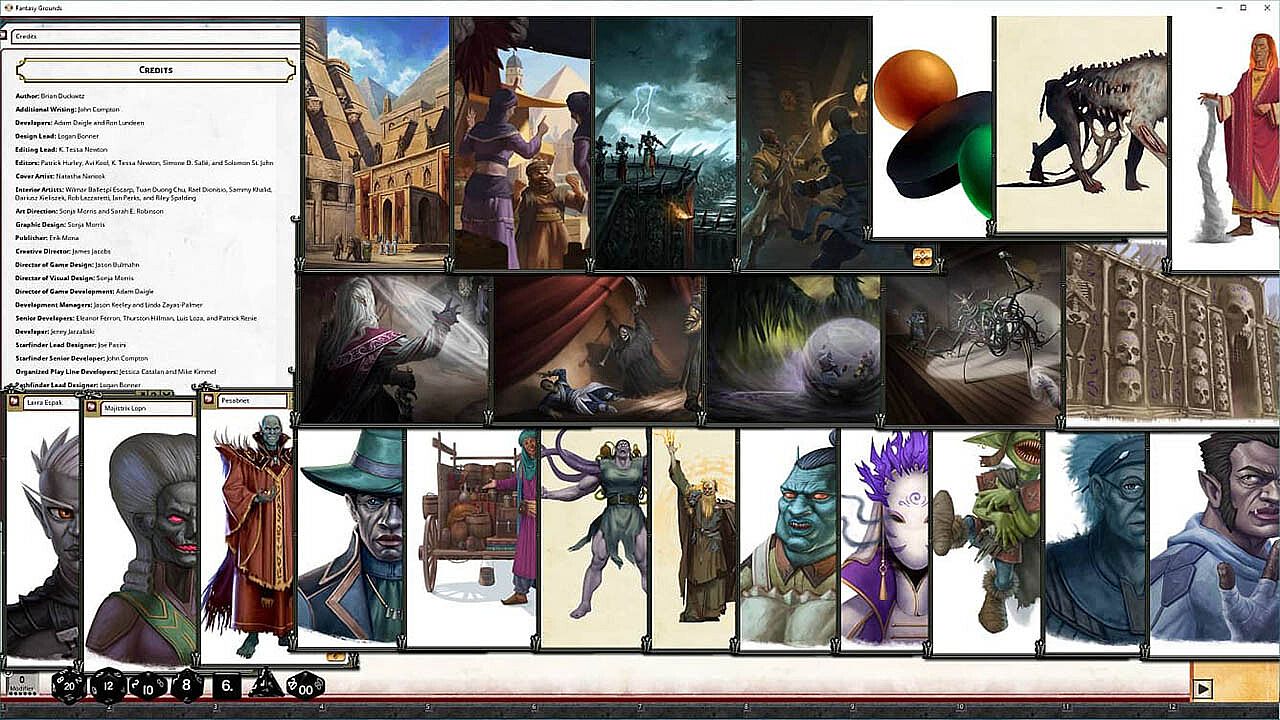Select the merchant with wooden cart image
Image resolution: width=1280 pixels, height=720 pixels.
pos(472,538)
